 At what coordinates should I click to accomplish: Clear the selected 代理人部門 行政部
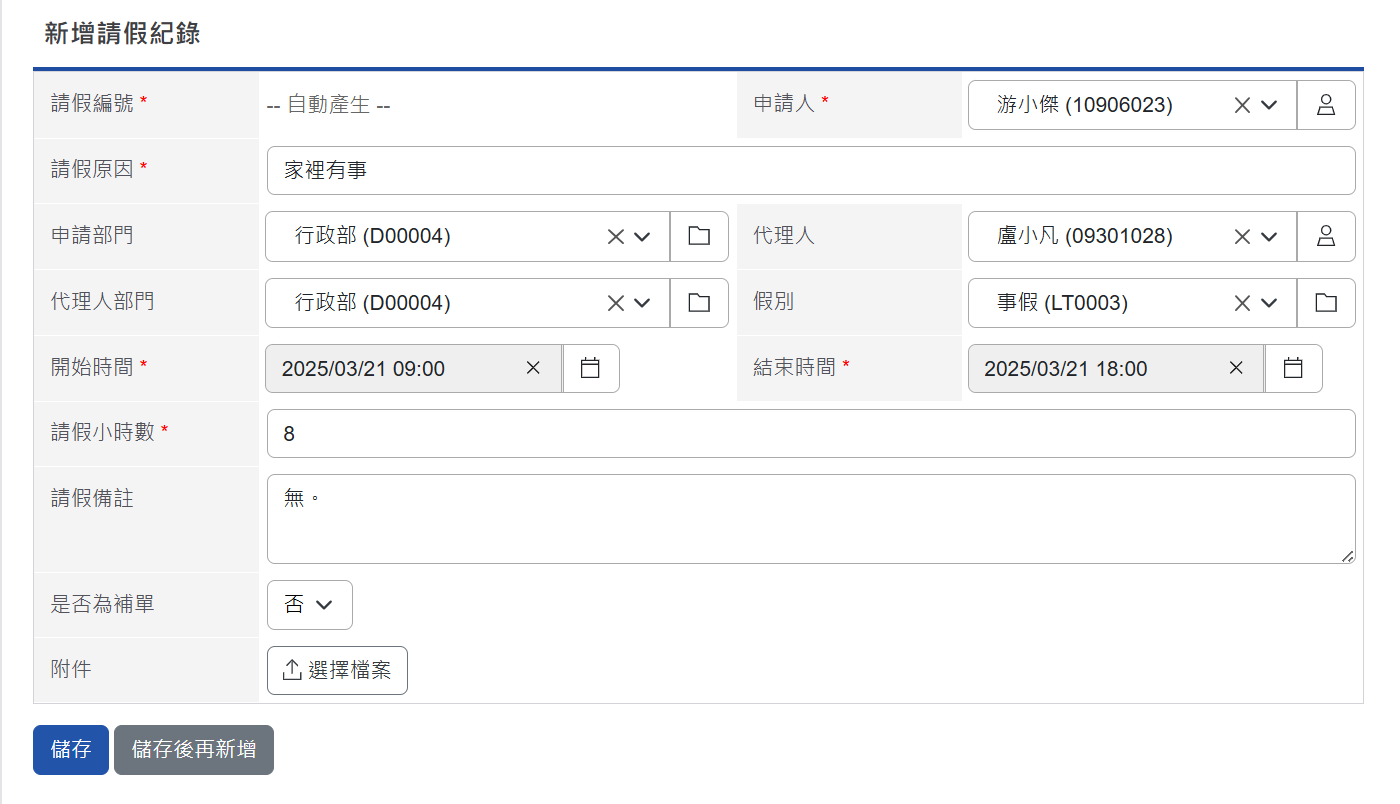point(614,303)
